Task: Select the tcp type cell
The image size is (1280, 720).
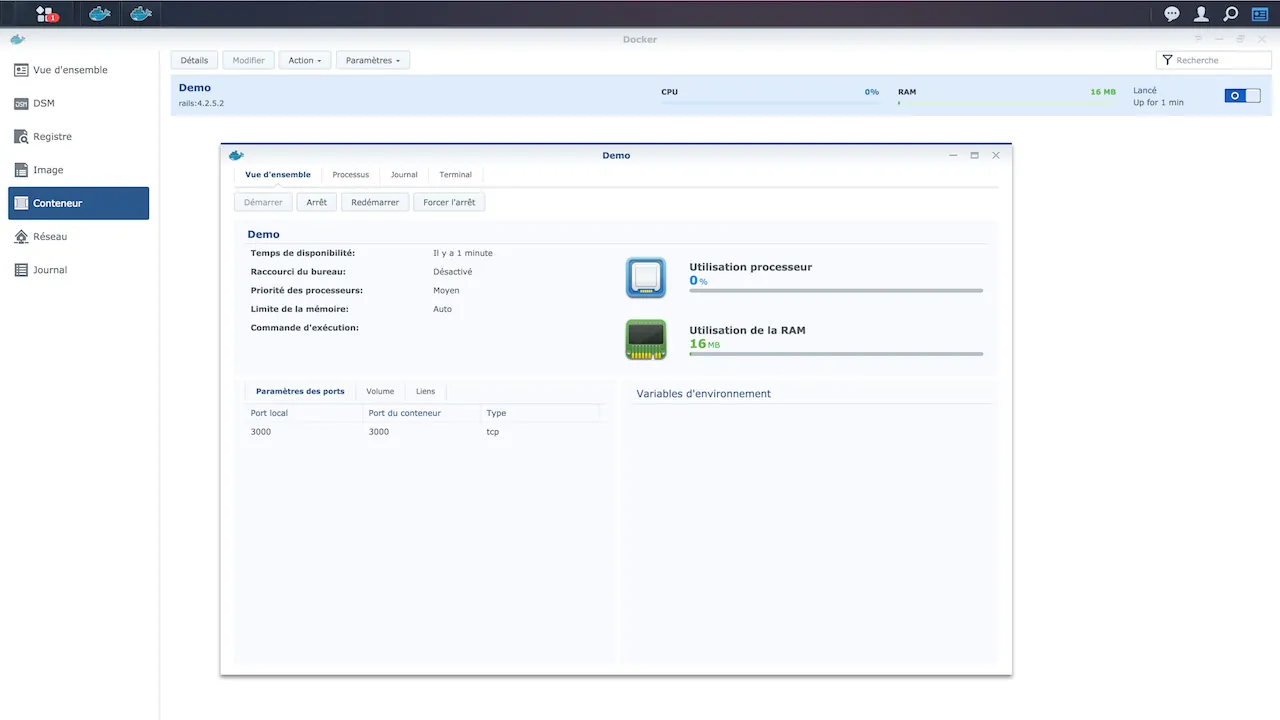Action: (x=493, y=432)
